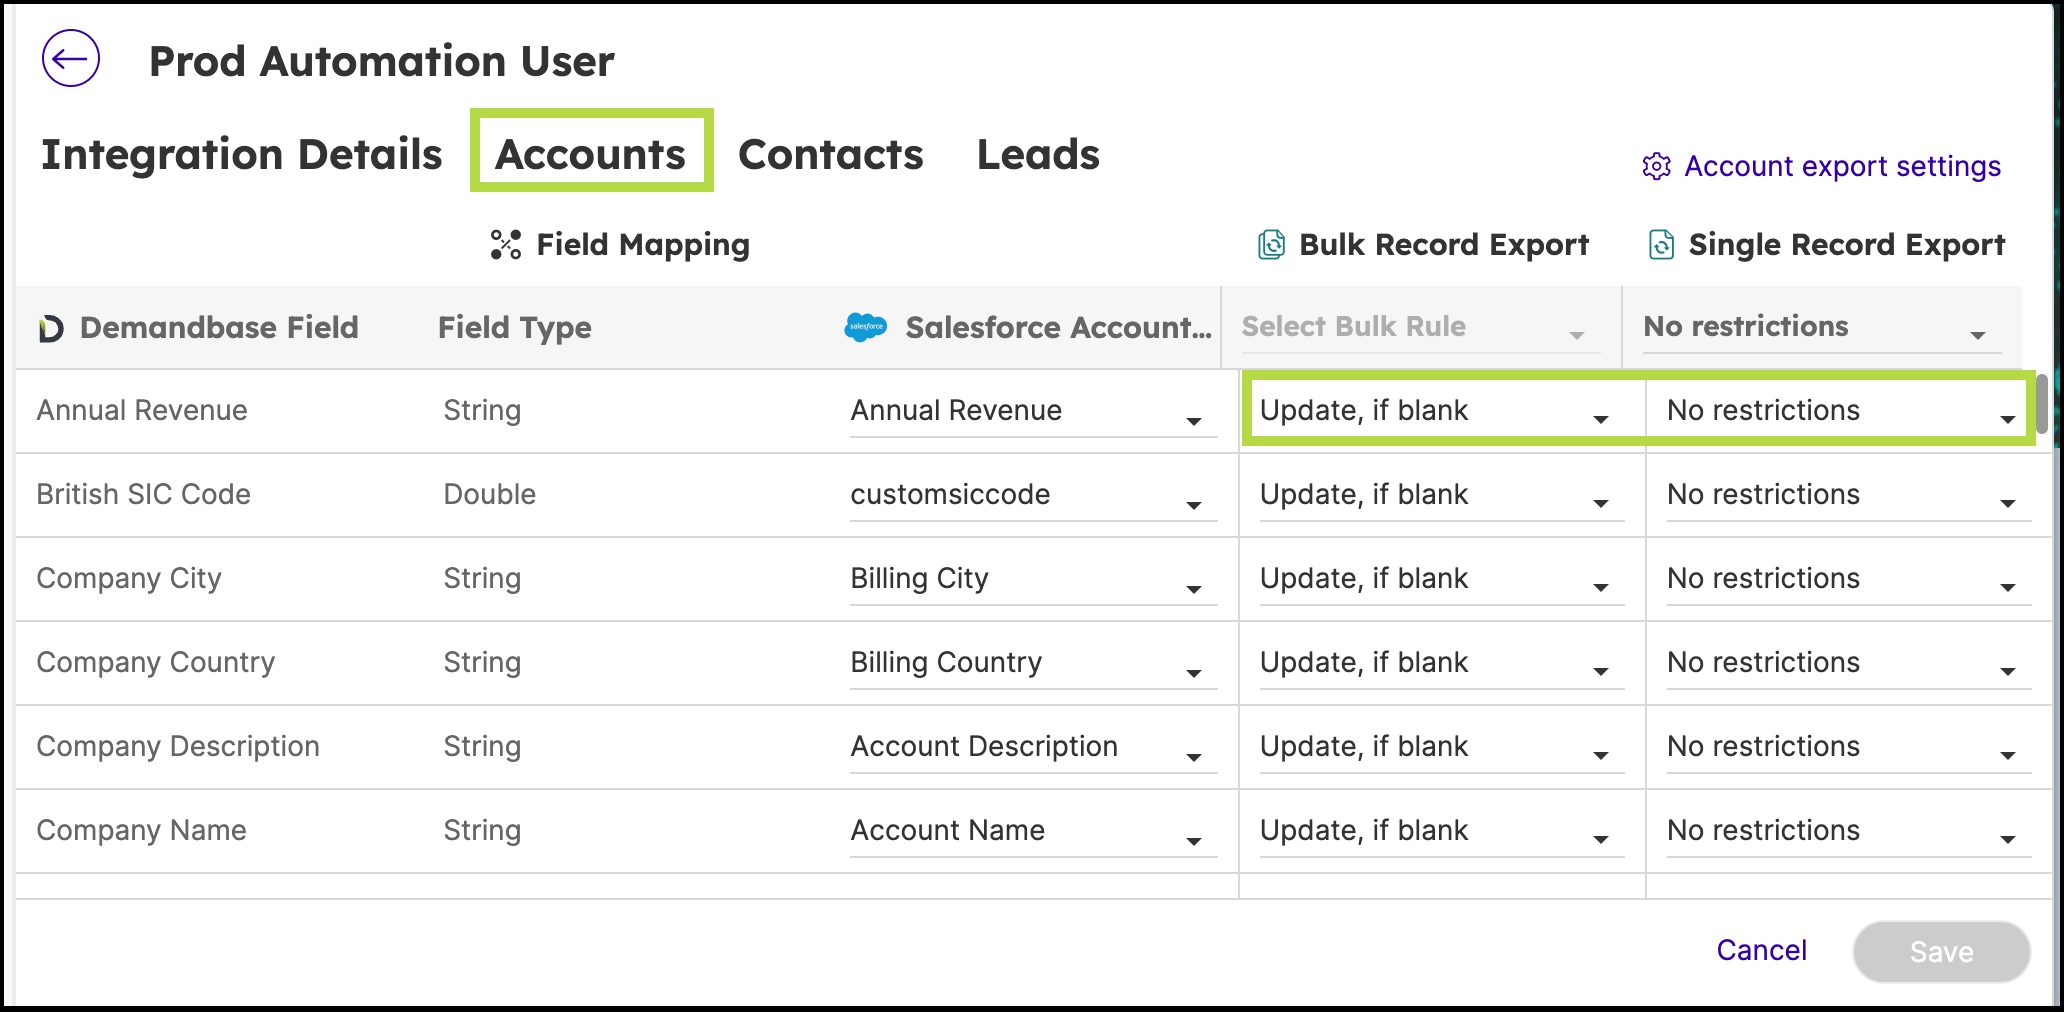Image resolution: width=2064 pixels, height=1012 pixels.
Task: Click the Single Record Export icon
Action: [1661, 244]
